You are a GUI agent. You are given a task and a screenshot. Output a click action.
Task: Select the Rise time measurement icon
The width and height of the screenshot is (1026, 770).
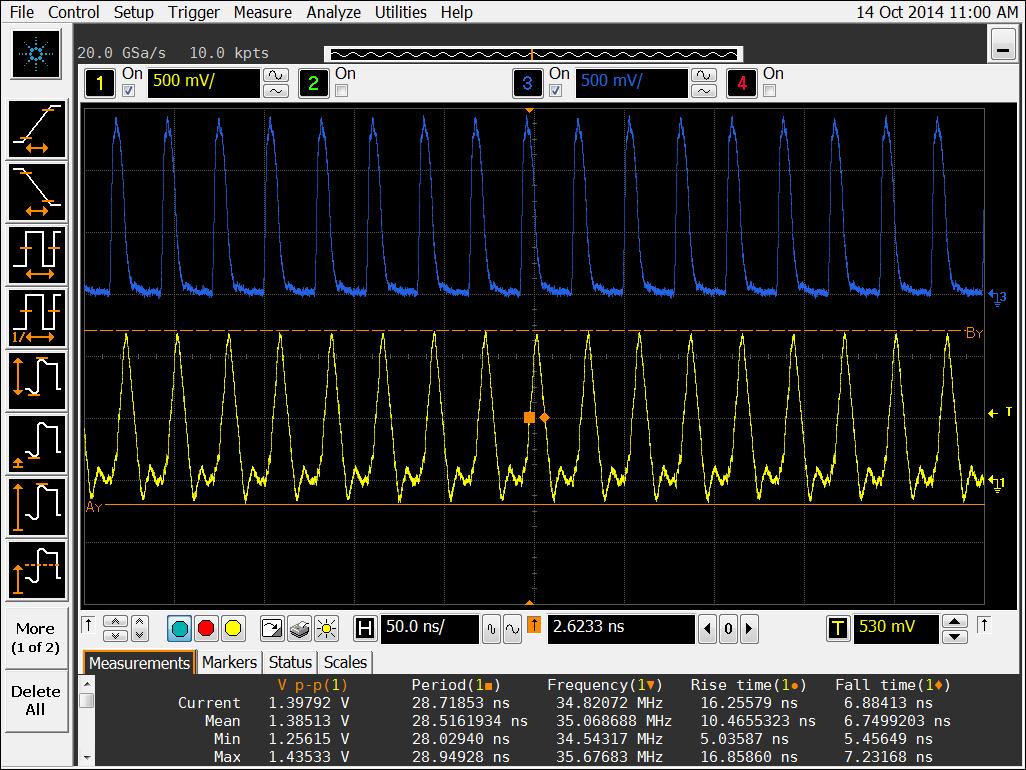(x=37, y=130)
